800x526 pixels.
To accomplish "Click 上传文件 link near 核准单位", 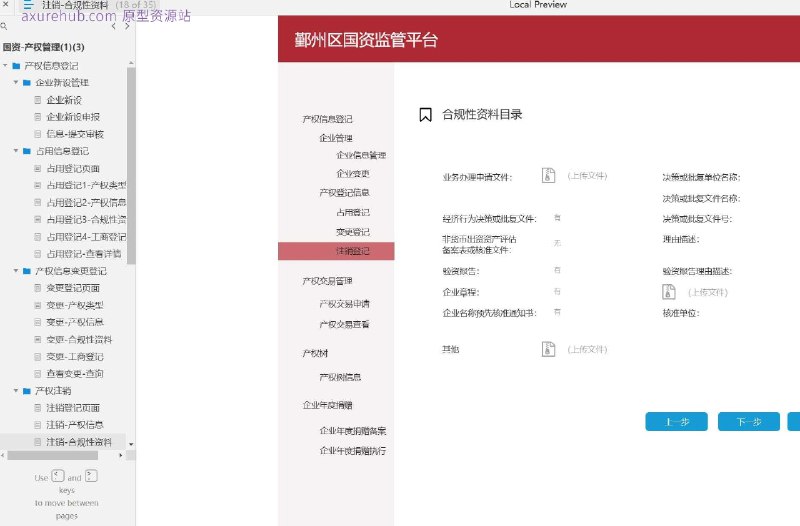I will coord(708,292).
